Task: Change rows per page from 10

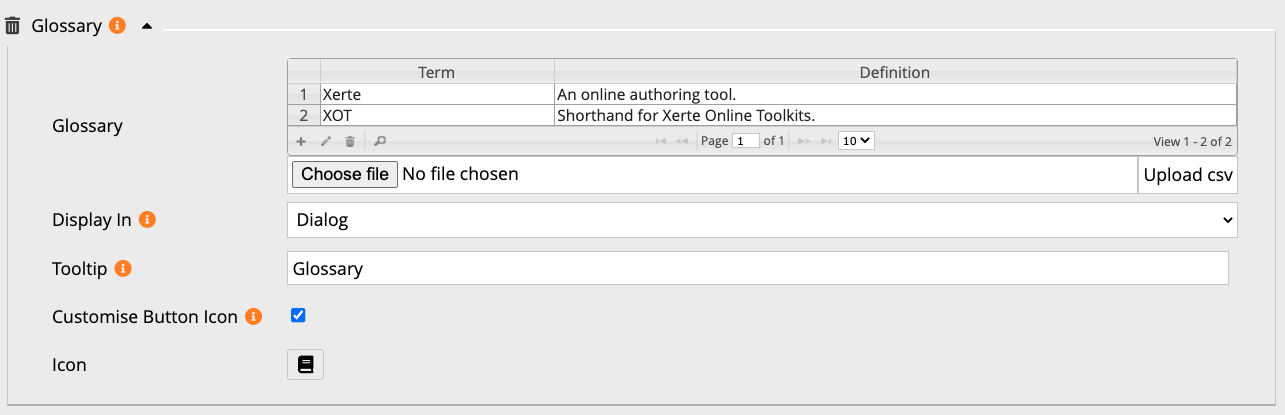Action: click(856, 141)
